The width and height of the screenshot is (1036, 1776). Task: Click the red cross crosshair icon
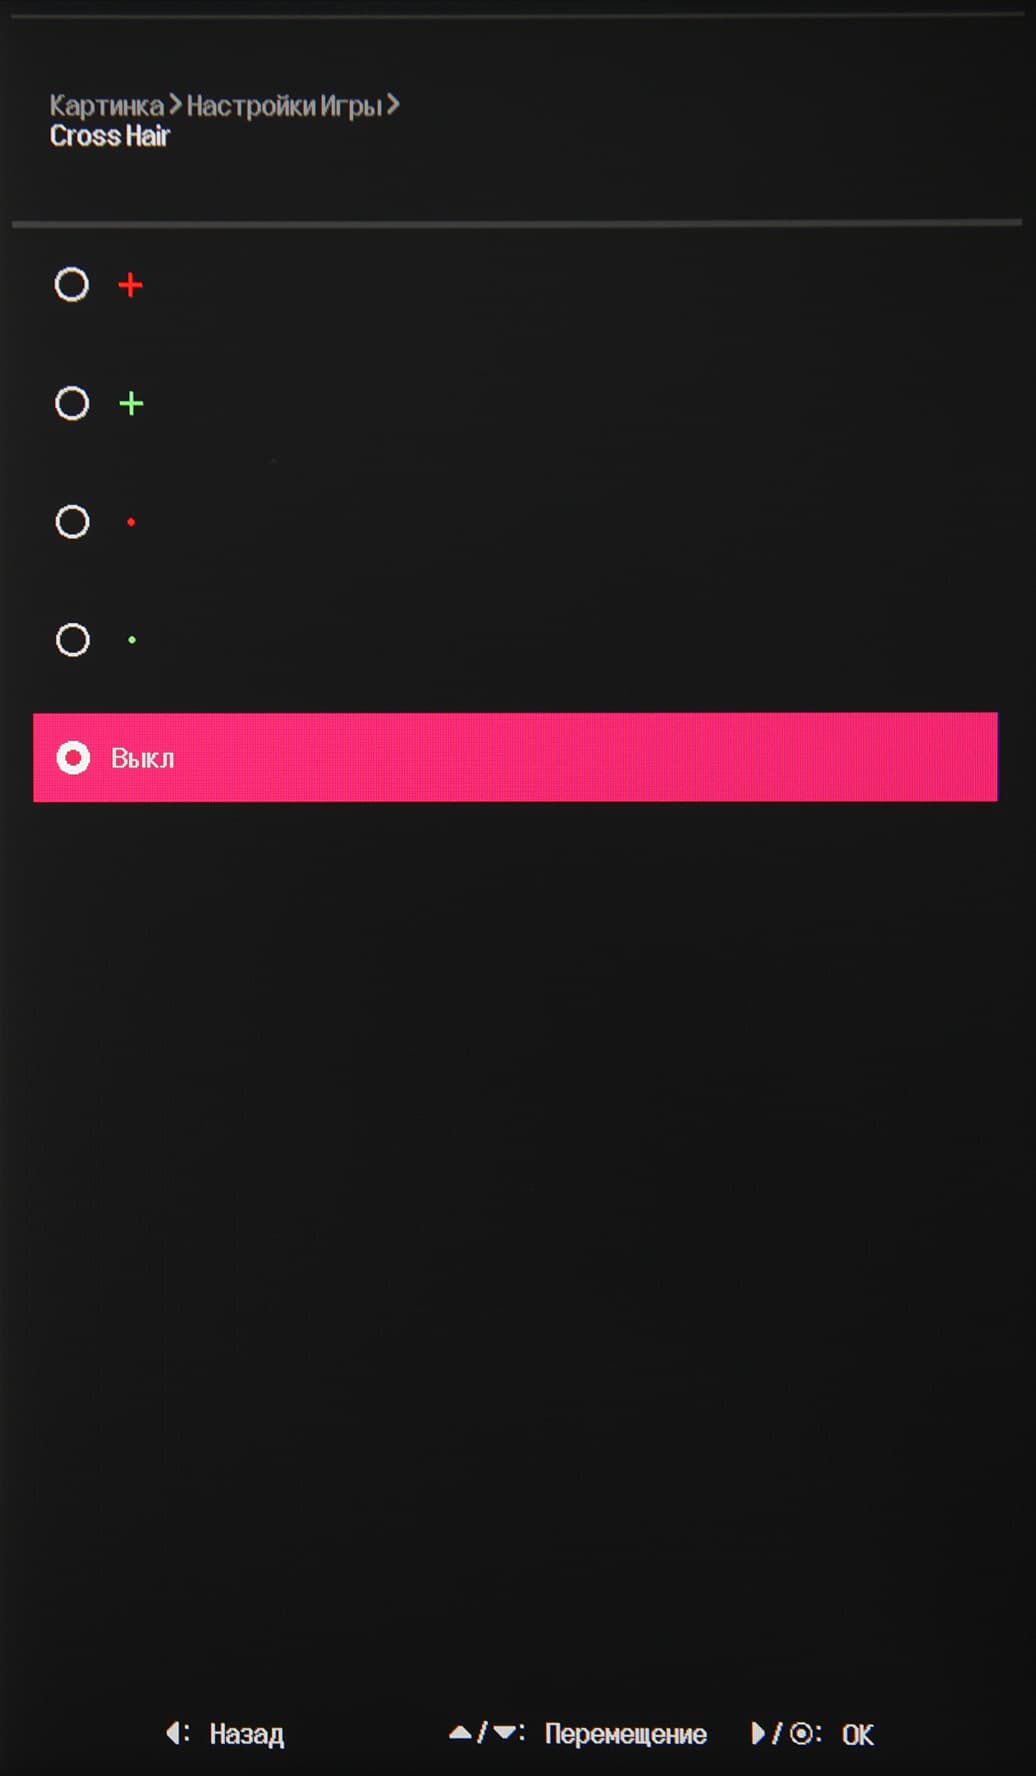click(130, 285)
